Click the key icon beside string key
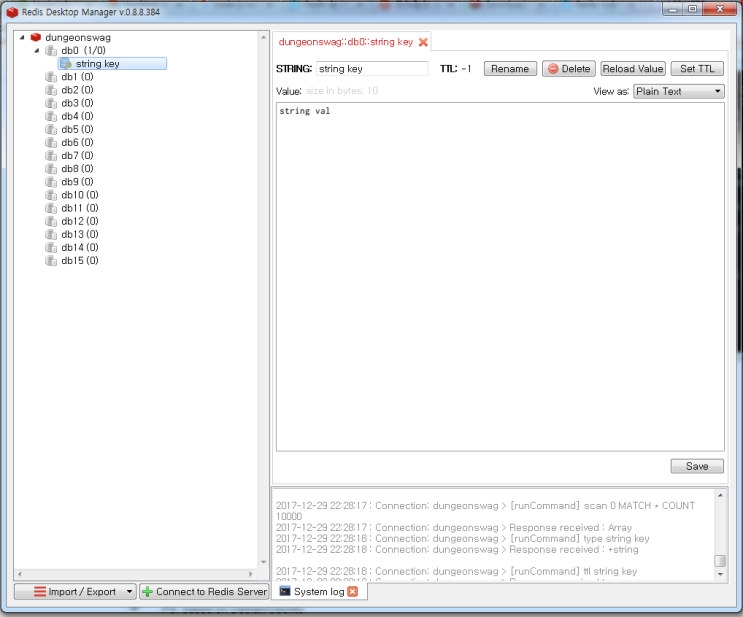The width and height of the screenshot is (743, 617). [x=66, y=64]
